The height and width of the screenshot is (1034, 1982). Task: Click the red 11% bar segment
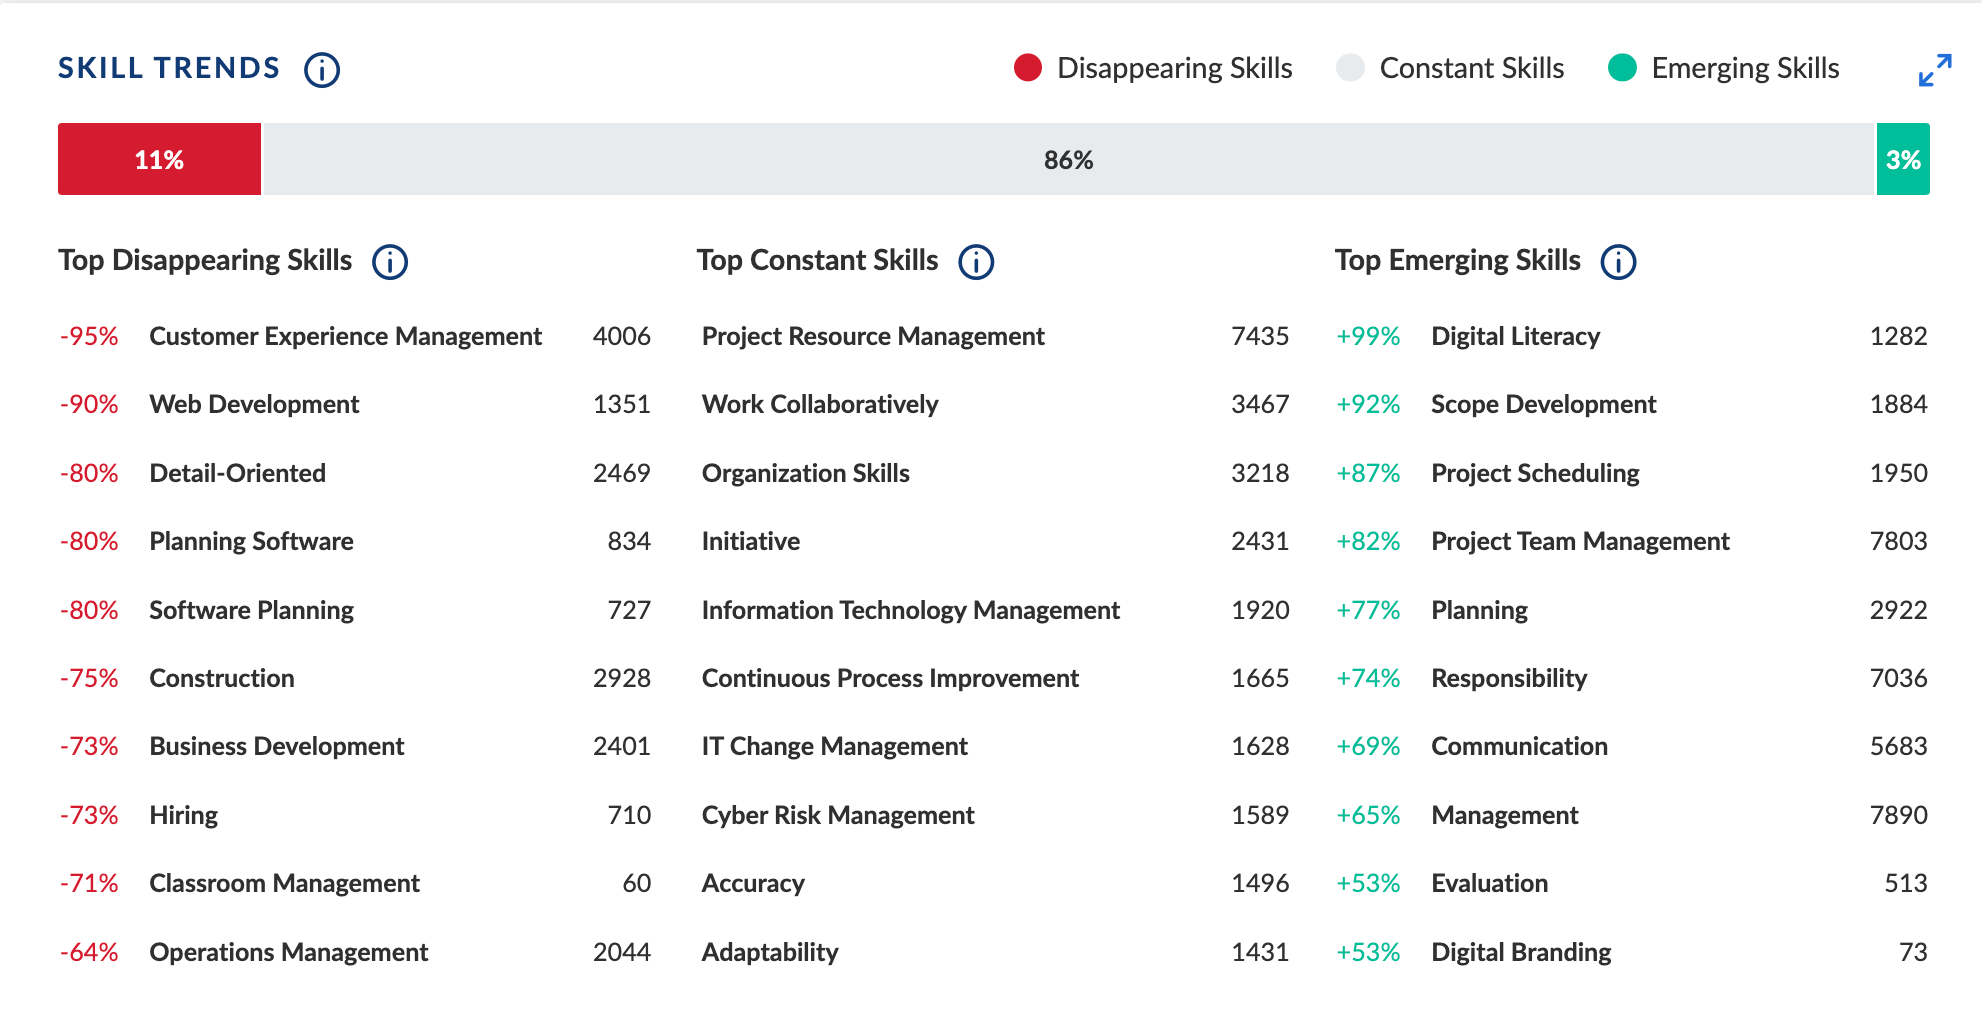point(159,159)
